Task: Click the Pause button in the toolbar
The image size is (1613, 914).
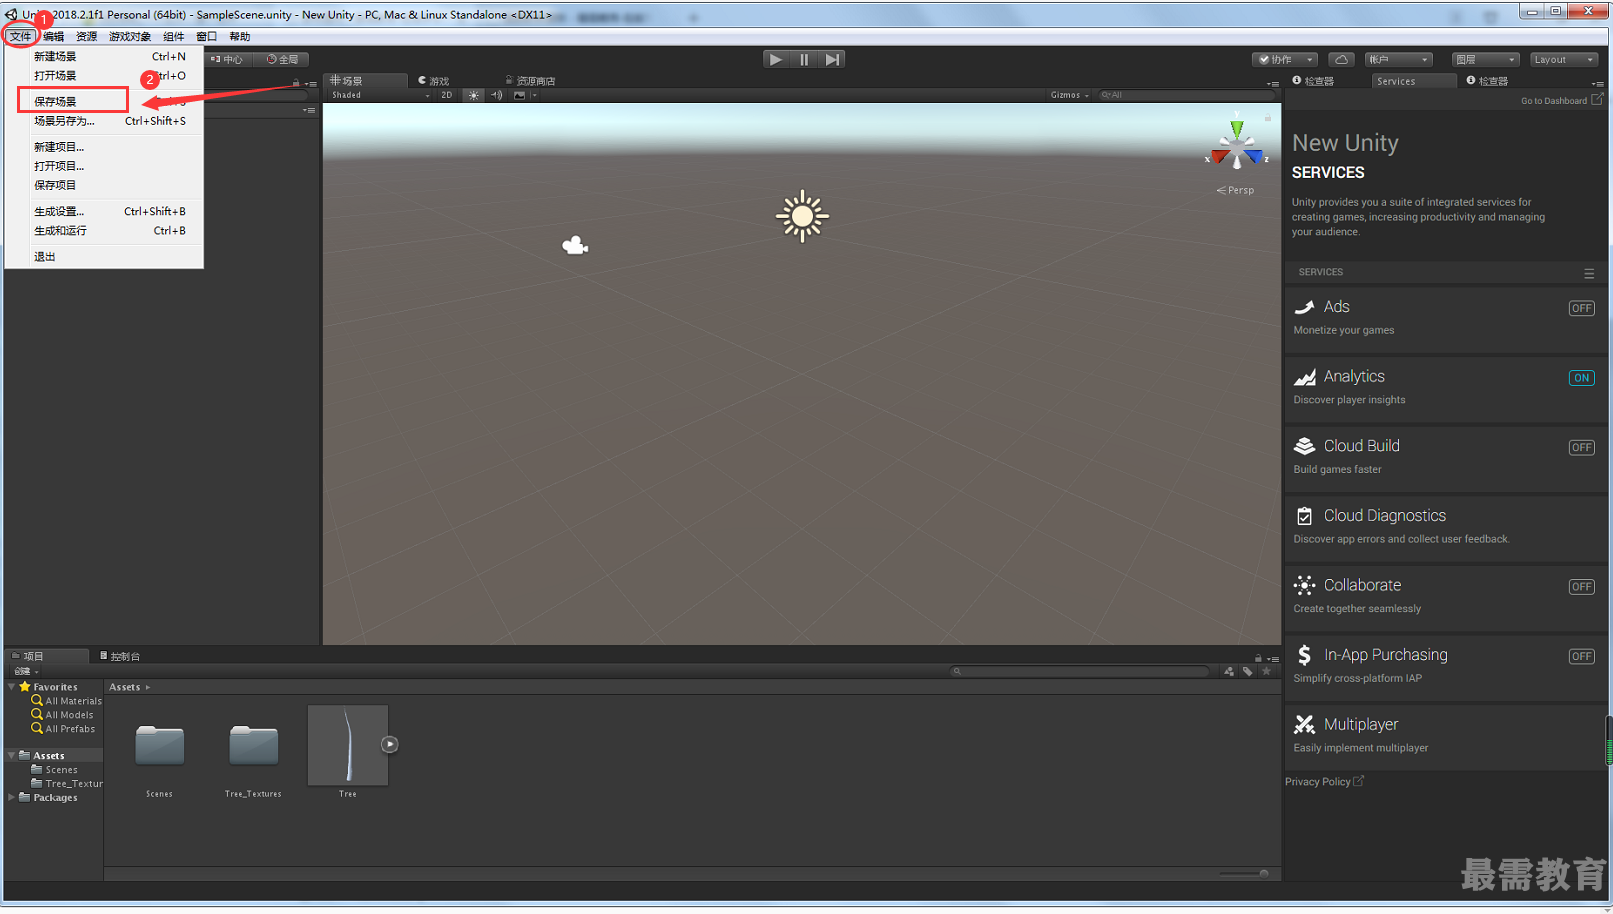Action: 804,60
